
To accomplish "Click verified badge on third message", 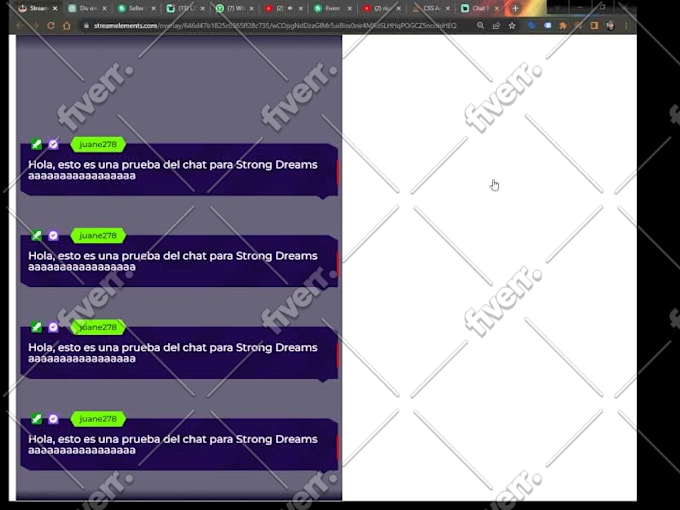I will [53, 327].
